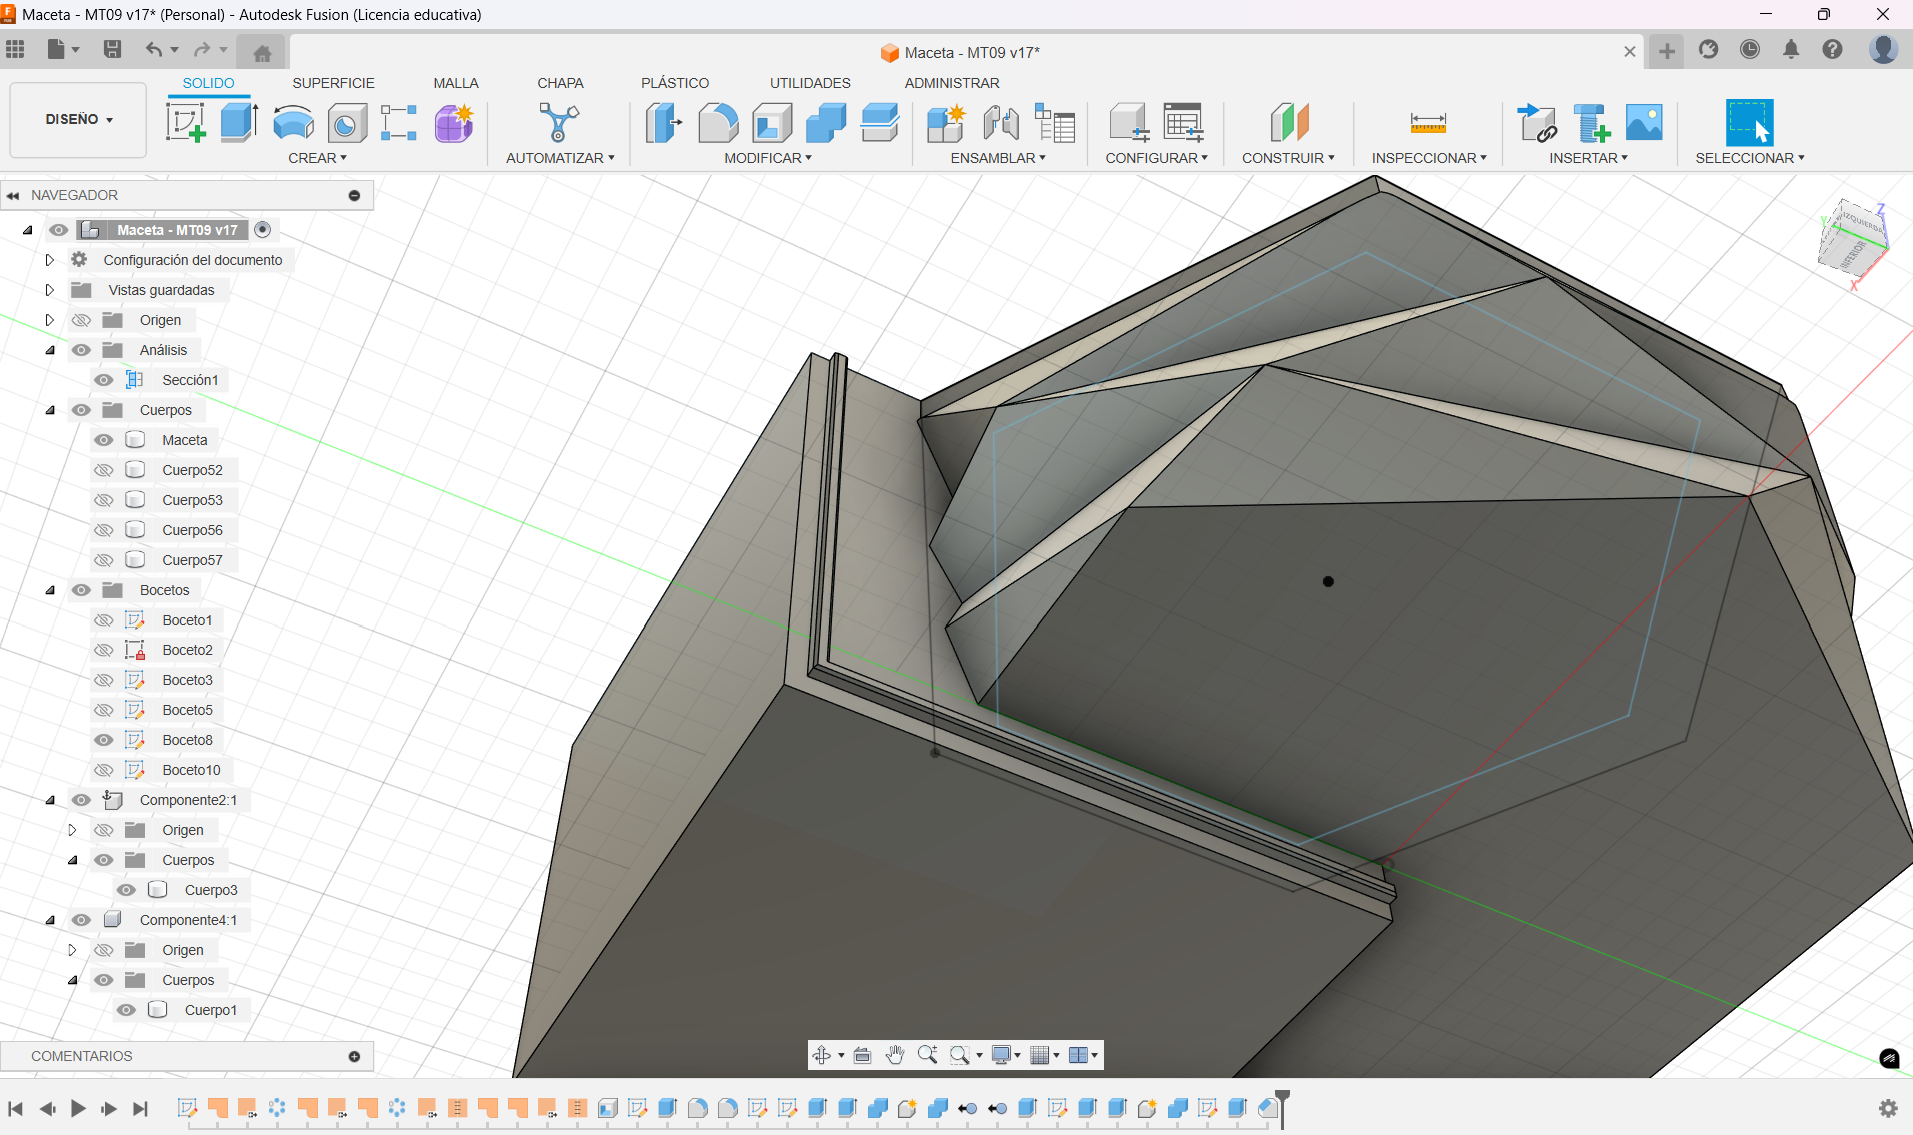The image size is (1913, 1135).
Task: Click the Save icon
Action: [112, 49]
